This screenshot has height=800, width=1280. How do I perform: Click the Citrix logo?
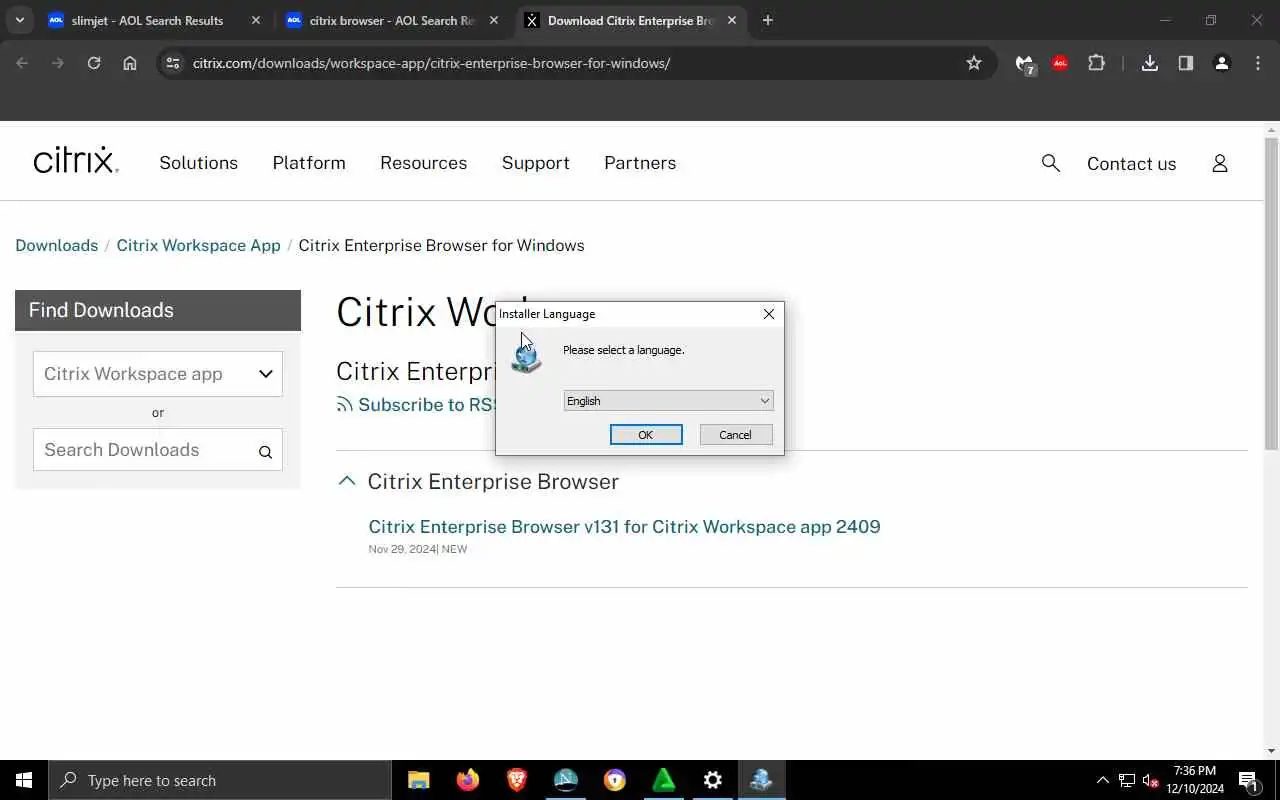pyautogui.click(x=76, y=161)
